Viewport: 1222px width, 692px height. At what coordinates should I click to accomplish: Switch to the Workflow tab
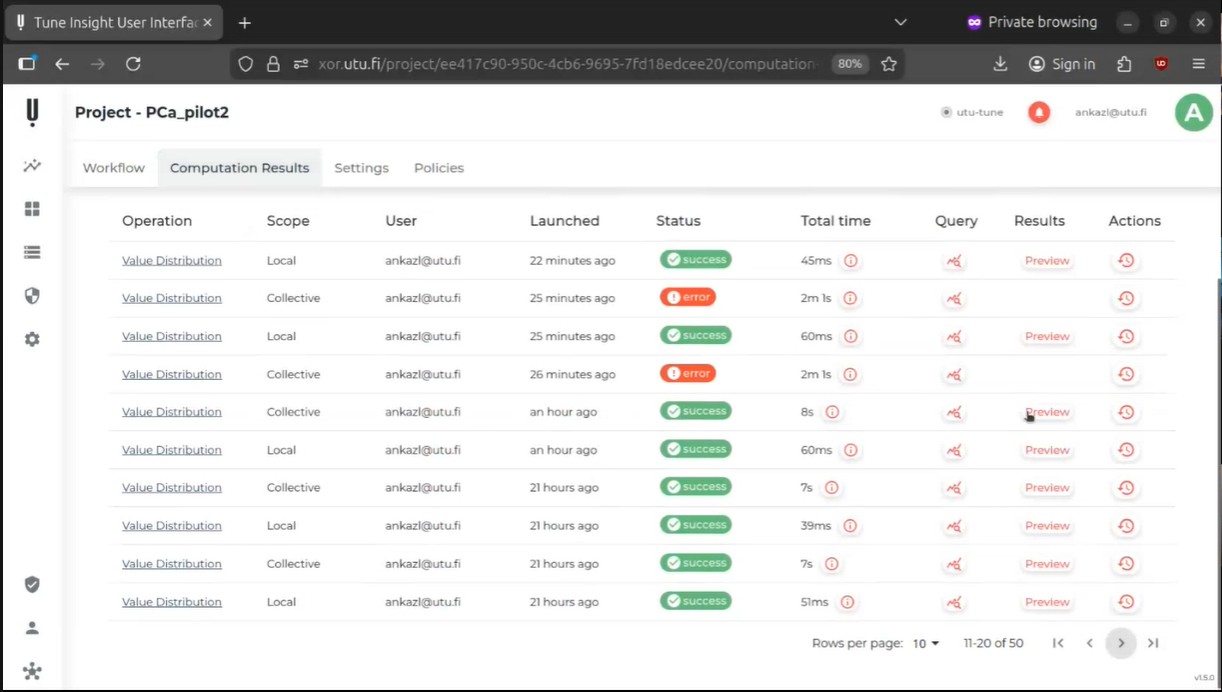point(114,168)
